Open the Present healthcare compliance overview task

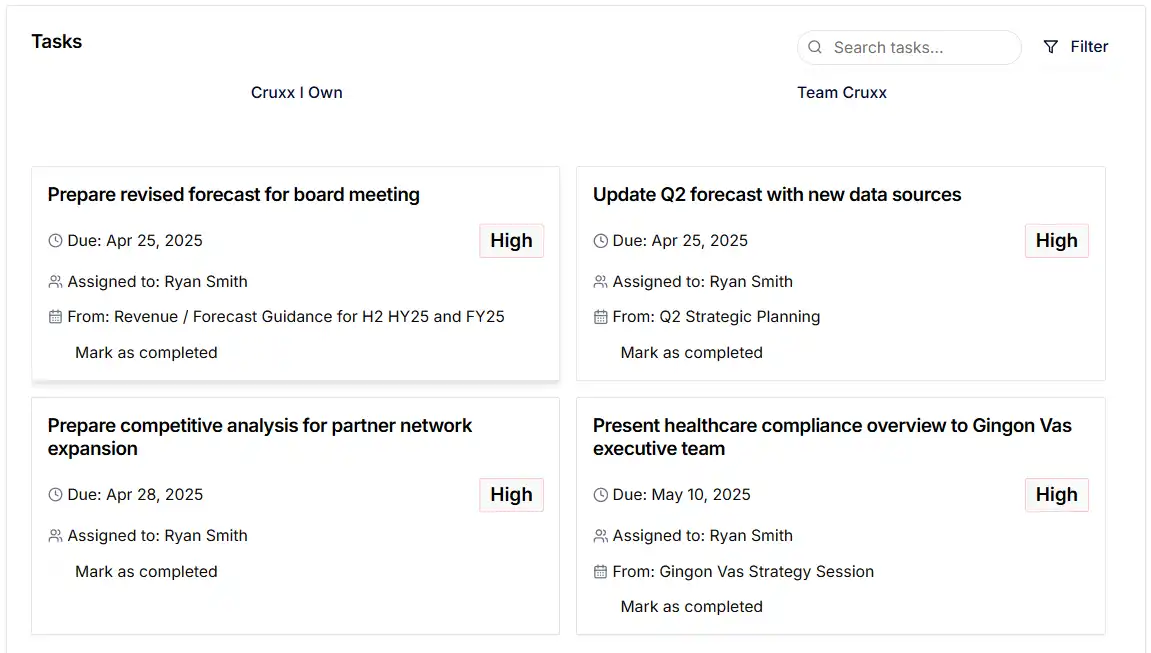click(x=831, y=437)
